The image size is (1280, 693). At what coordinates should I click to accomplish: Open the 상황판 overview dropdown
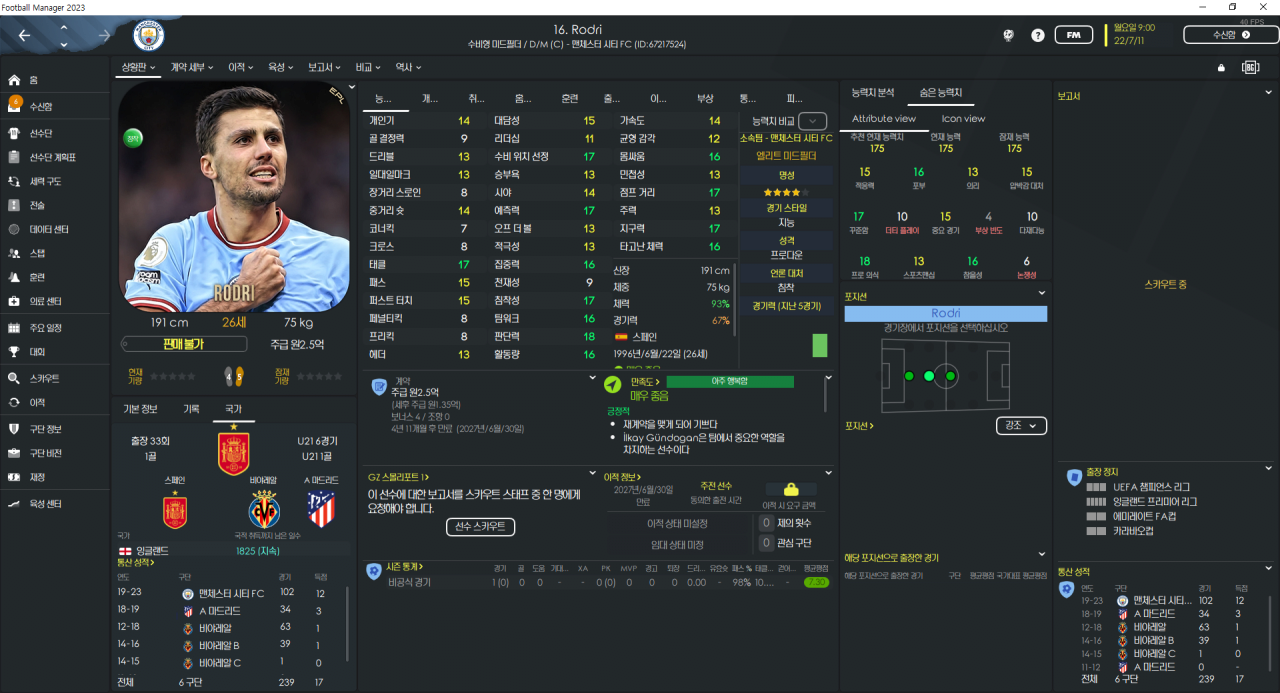click(138, 67)
